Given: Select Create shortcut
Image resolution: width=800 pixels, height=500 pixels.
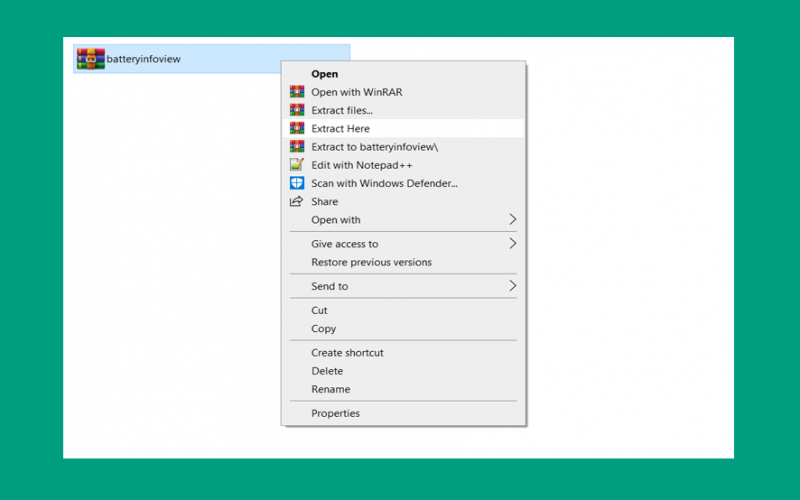Looking at the screenshot, I should (403, 353).
